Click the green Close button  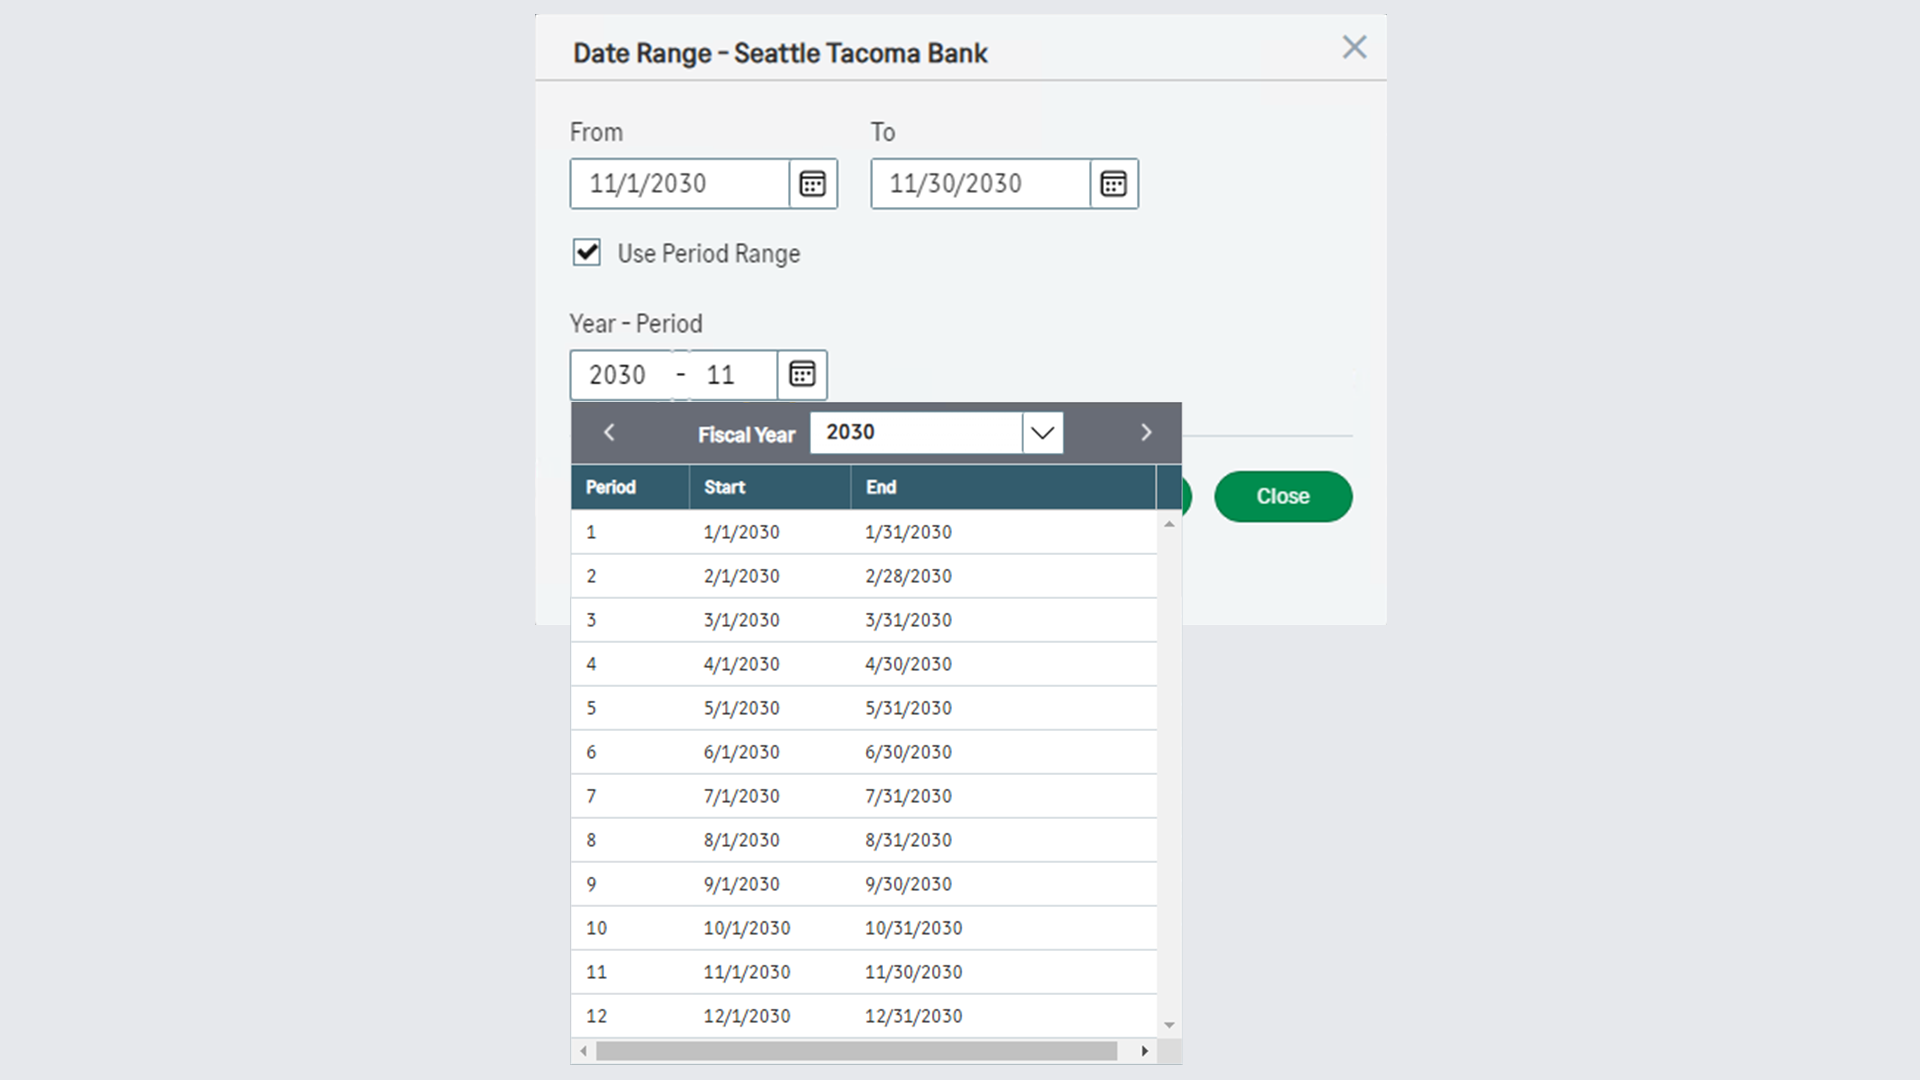1282,497
